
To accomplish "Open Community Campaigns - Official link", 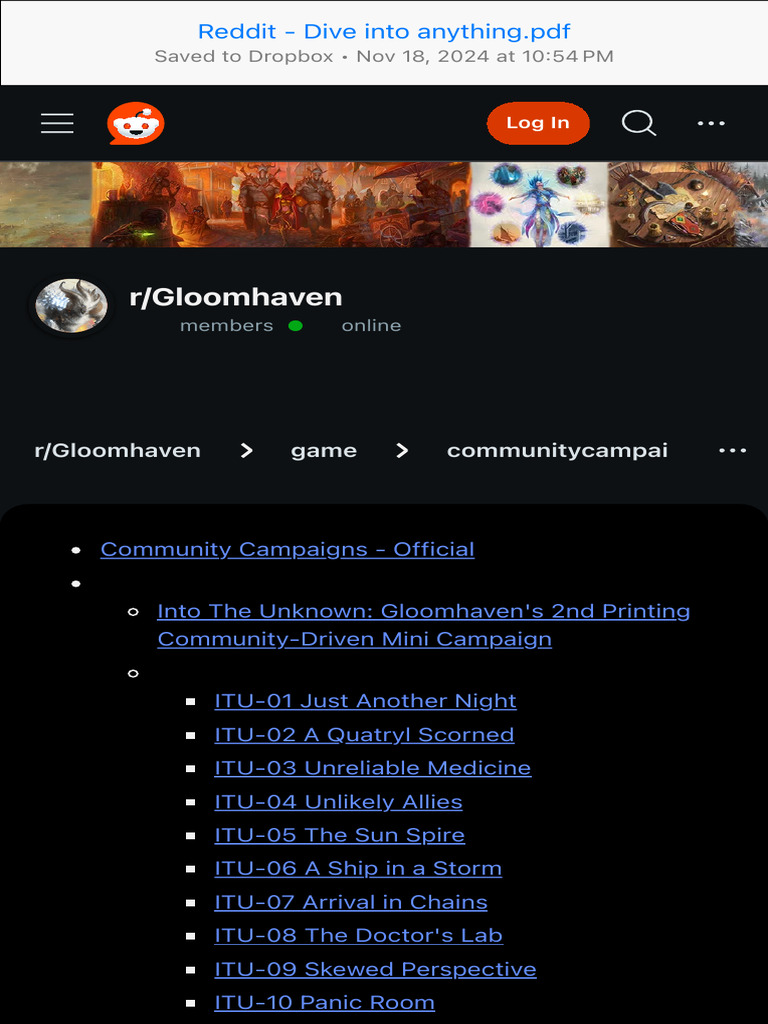I will click(x=287, y=549).
